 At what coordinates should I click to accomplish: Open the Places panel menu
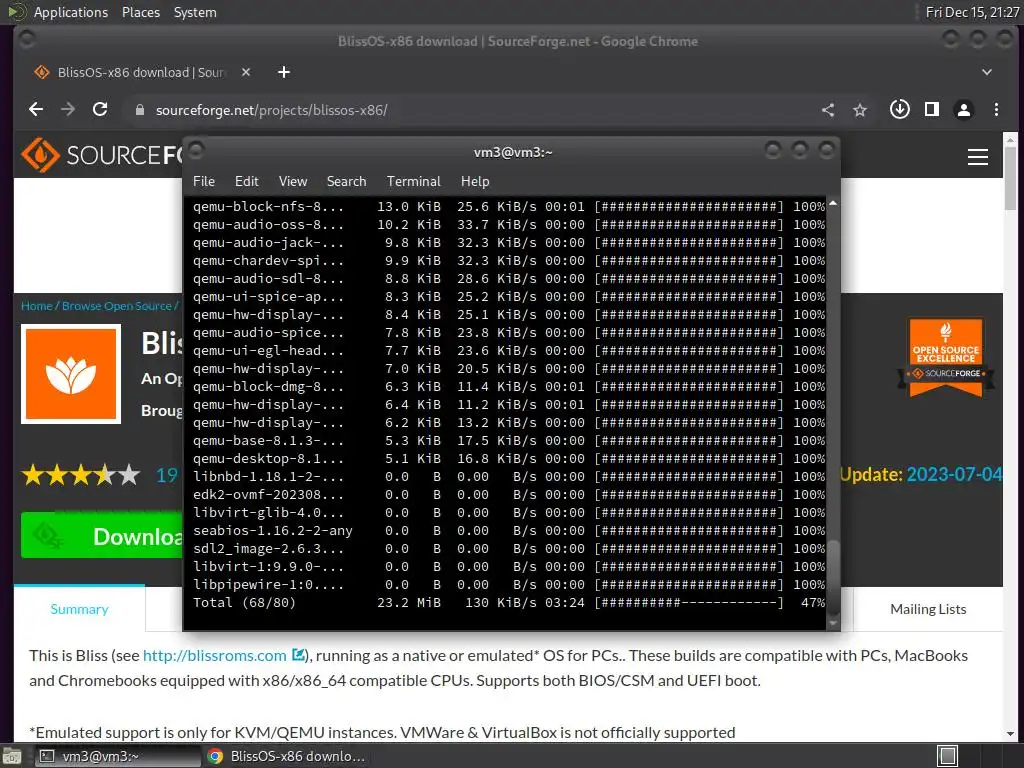point(140,12)
